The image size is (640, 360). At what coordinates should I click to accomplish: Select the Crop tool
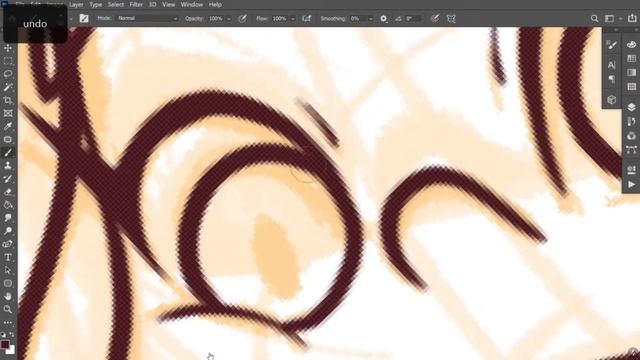8,100
